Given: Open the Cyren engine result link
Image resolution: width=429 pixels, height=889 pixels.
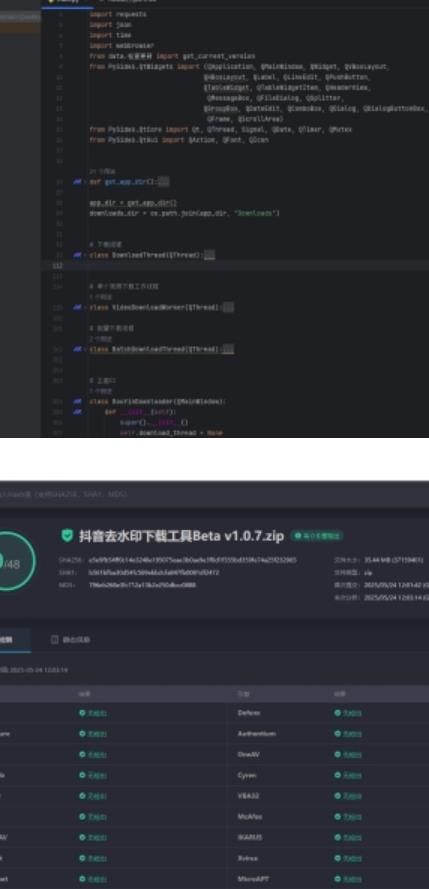Looking at the screenshot, I should 352,775.
